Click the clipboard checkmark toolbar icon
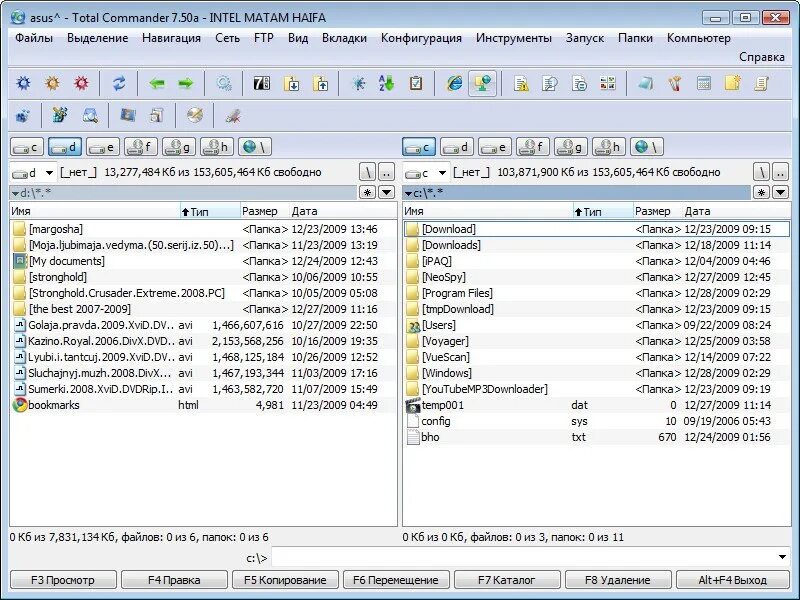 point(416,83)
